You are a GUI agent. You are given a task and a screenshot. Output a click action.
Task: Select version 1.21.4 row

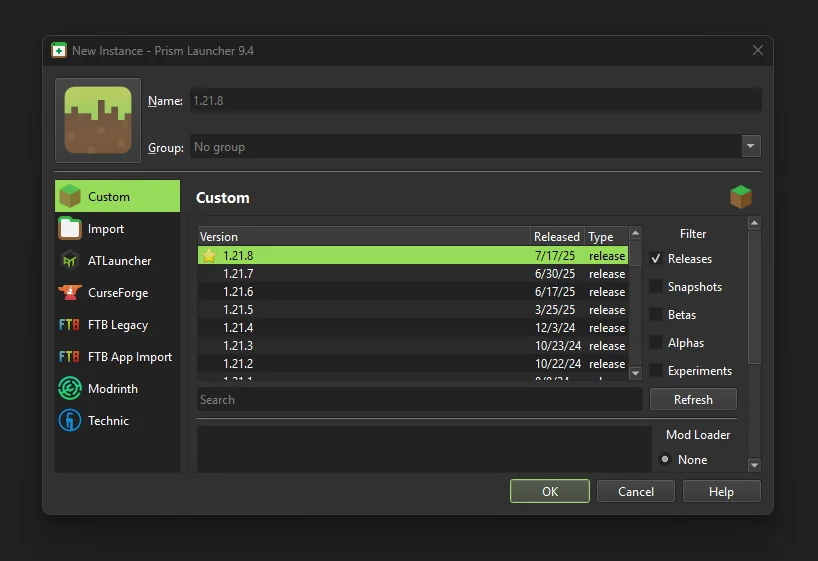pos(413,328)
